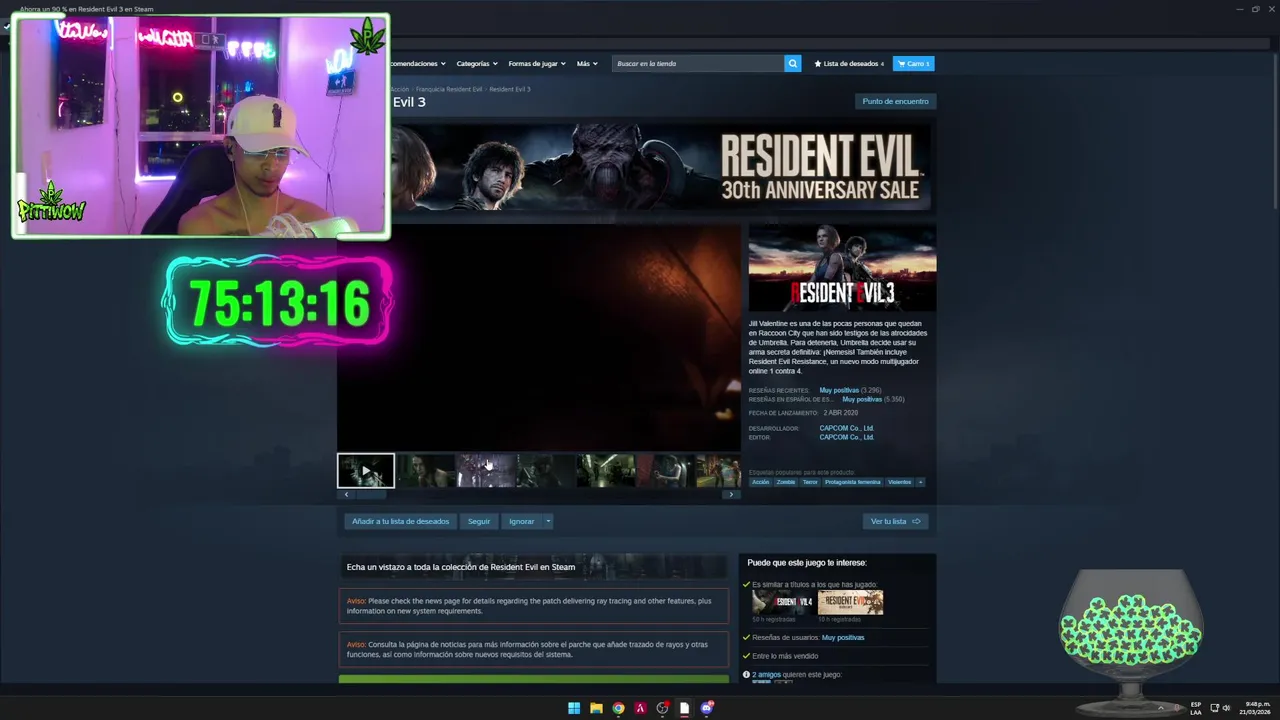
Task: Open 2 amigos link
Action: click(x=767, y=675)
